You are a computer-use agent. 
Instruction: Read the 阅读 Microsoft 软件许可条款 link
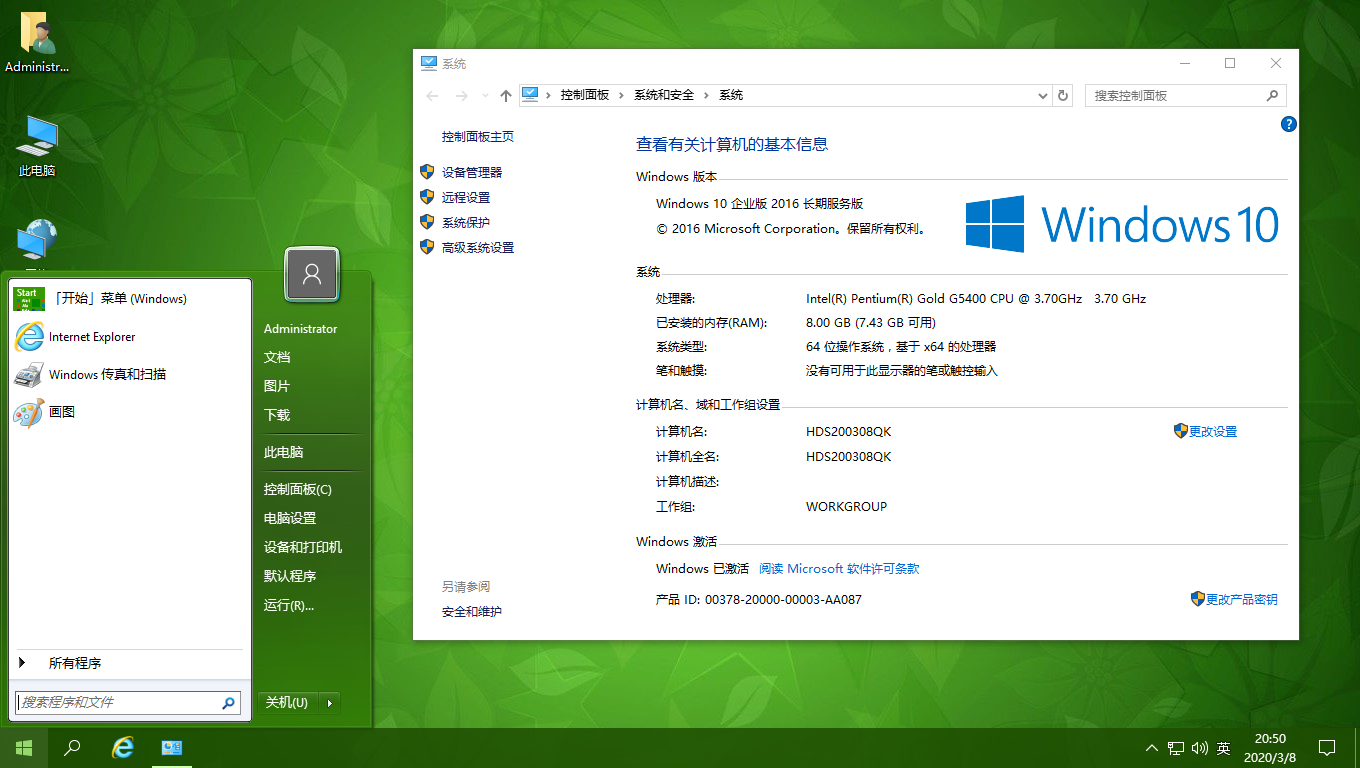click(x=839, y=568)
